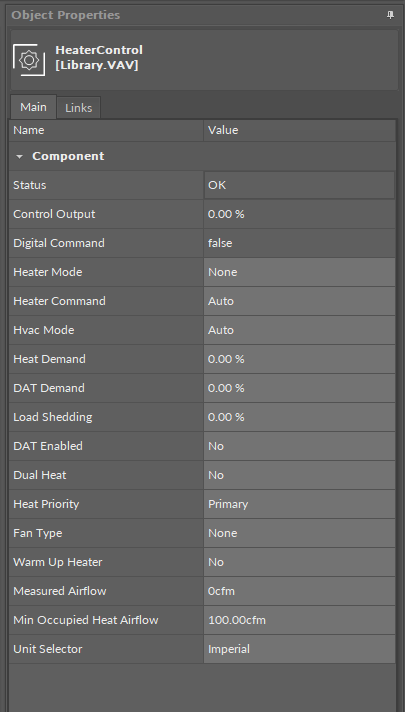Open the Unit Selector Imperial dropdown
This screenshot has height=712, width=405.
299,650
